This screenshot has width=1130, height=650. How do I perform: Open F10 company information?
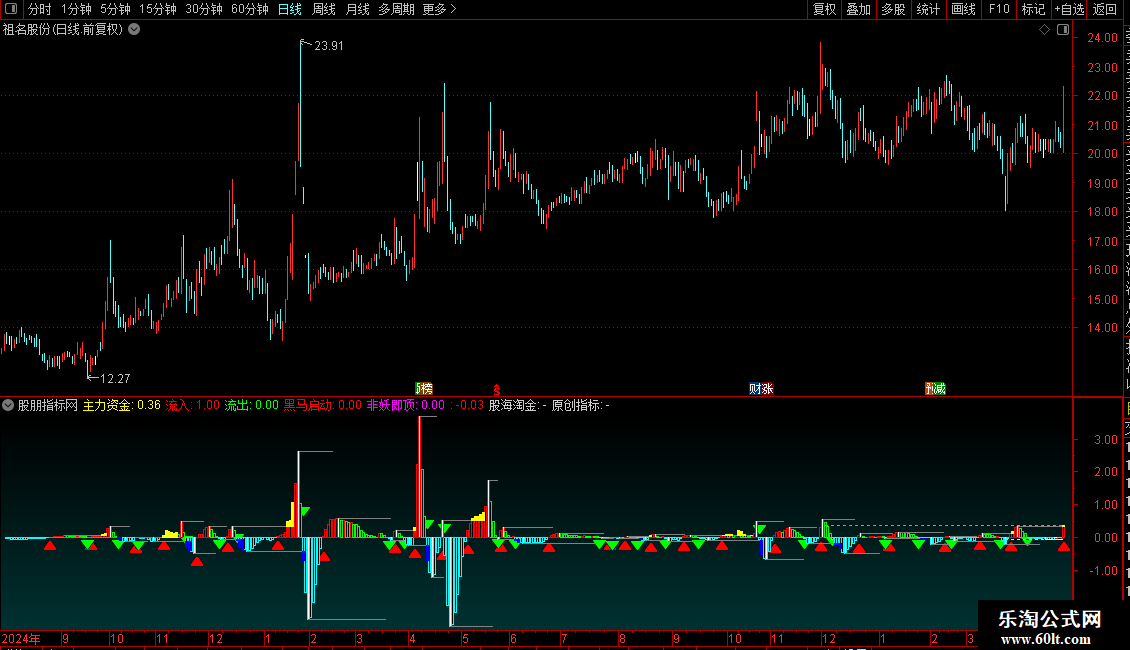click(998, 9)
